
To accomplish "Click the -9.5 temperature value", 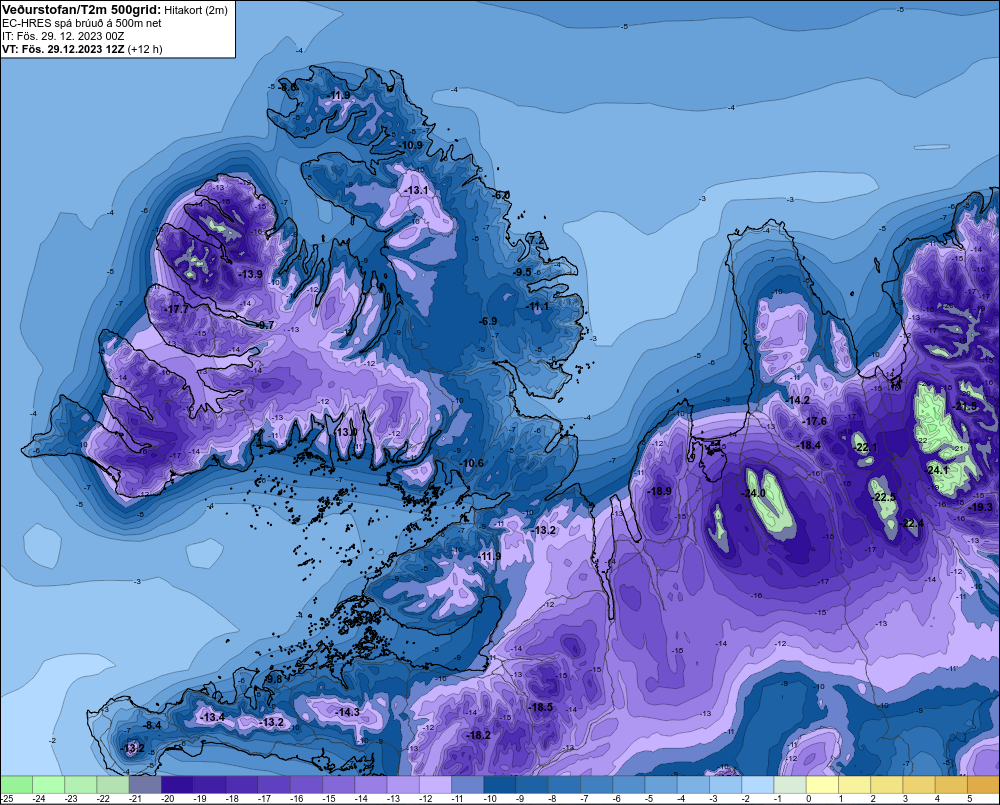I will tap(522, 272).
